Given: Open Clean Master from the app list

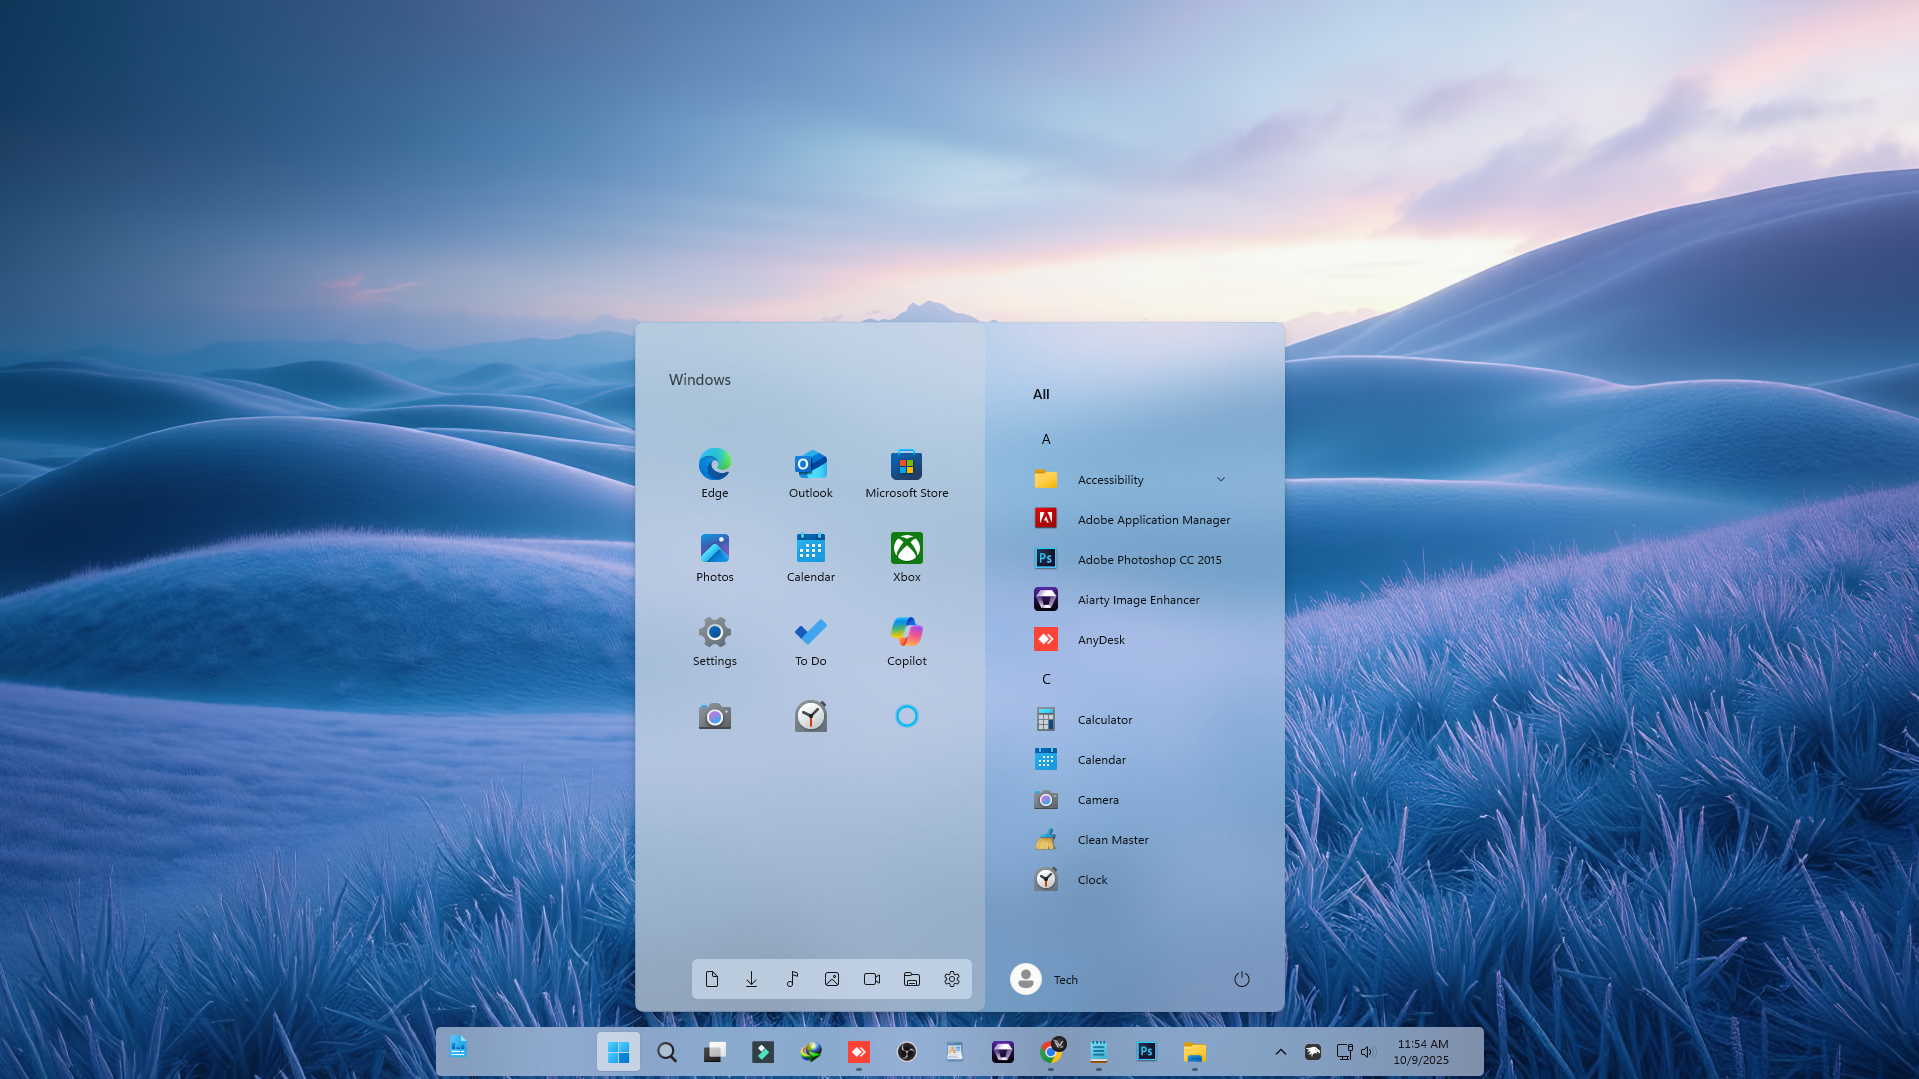Looking at the screenshot, I should [1112, 840].
